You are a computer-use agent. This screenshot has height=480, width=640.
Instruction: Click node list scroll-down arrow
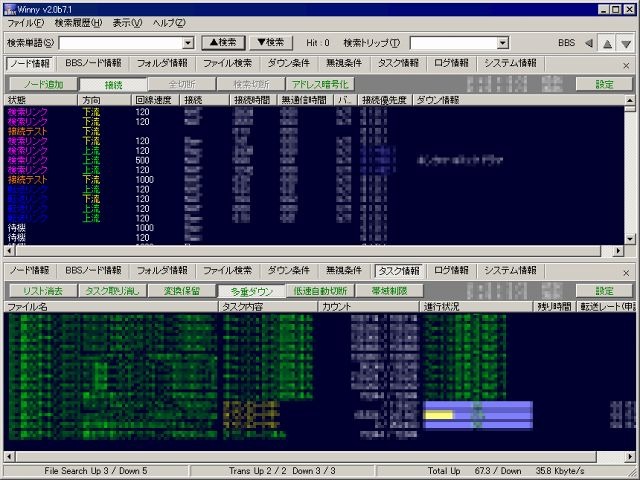pos(630,239)
